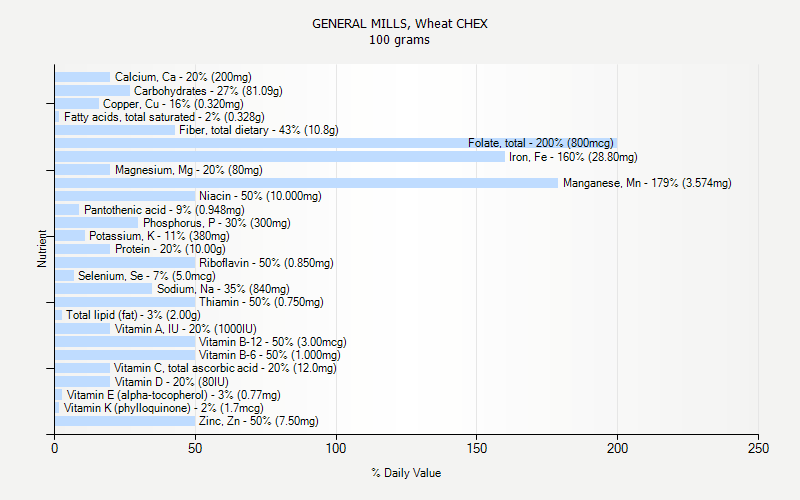Image resolution: width=800 pixels, height=500 pixels.
Task: Click the Folate bar reaching 200%
Action: click(336, 143)
